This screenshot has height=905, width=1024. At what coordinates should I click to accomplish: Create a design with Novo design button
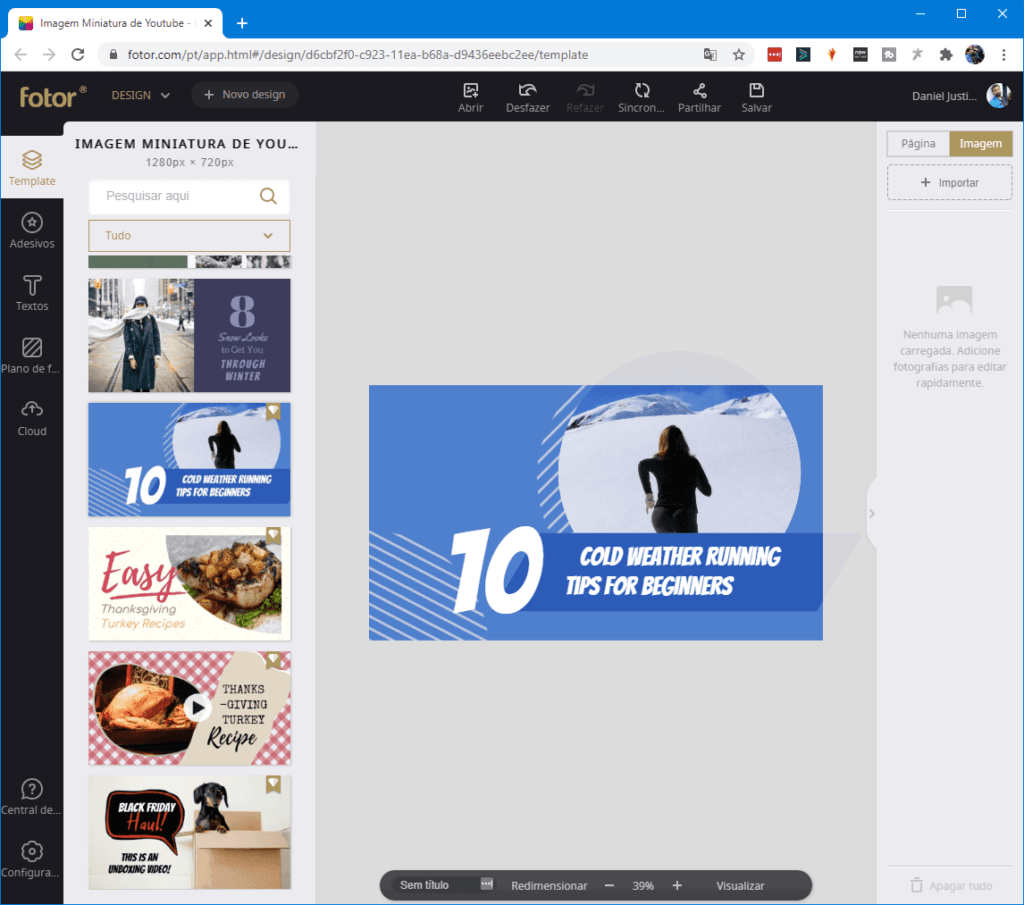tap(244, 95)
